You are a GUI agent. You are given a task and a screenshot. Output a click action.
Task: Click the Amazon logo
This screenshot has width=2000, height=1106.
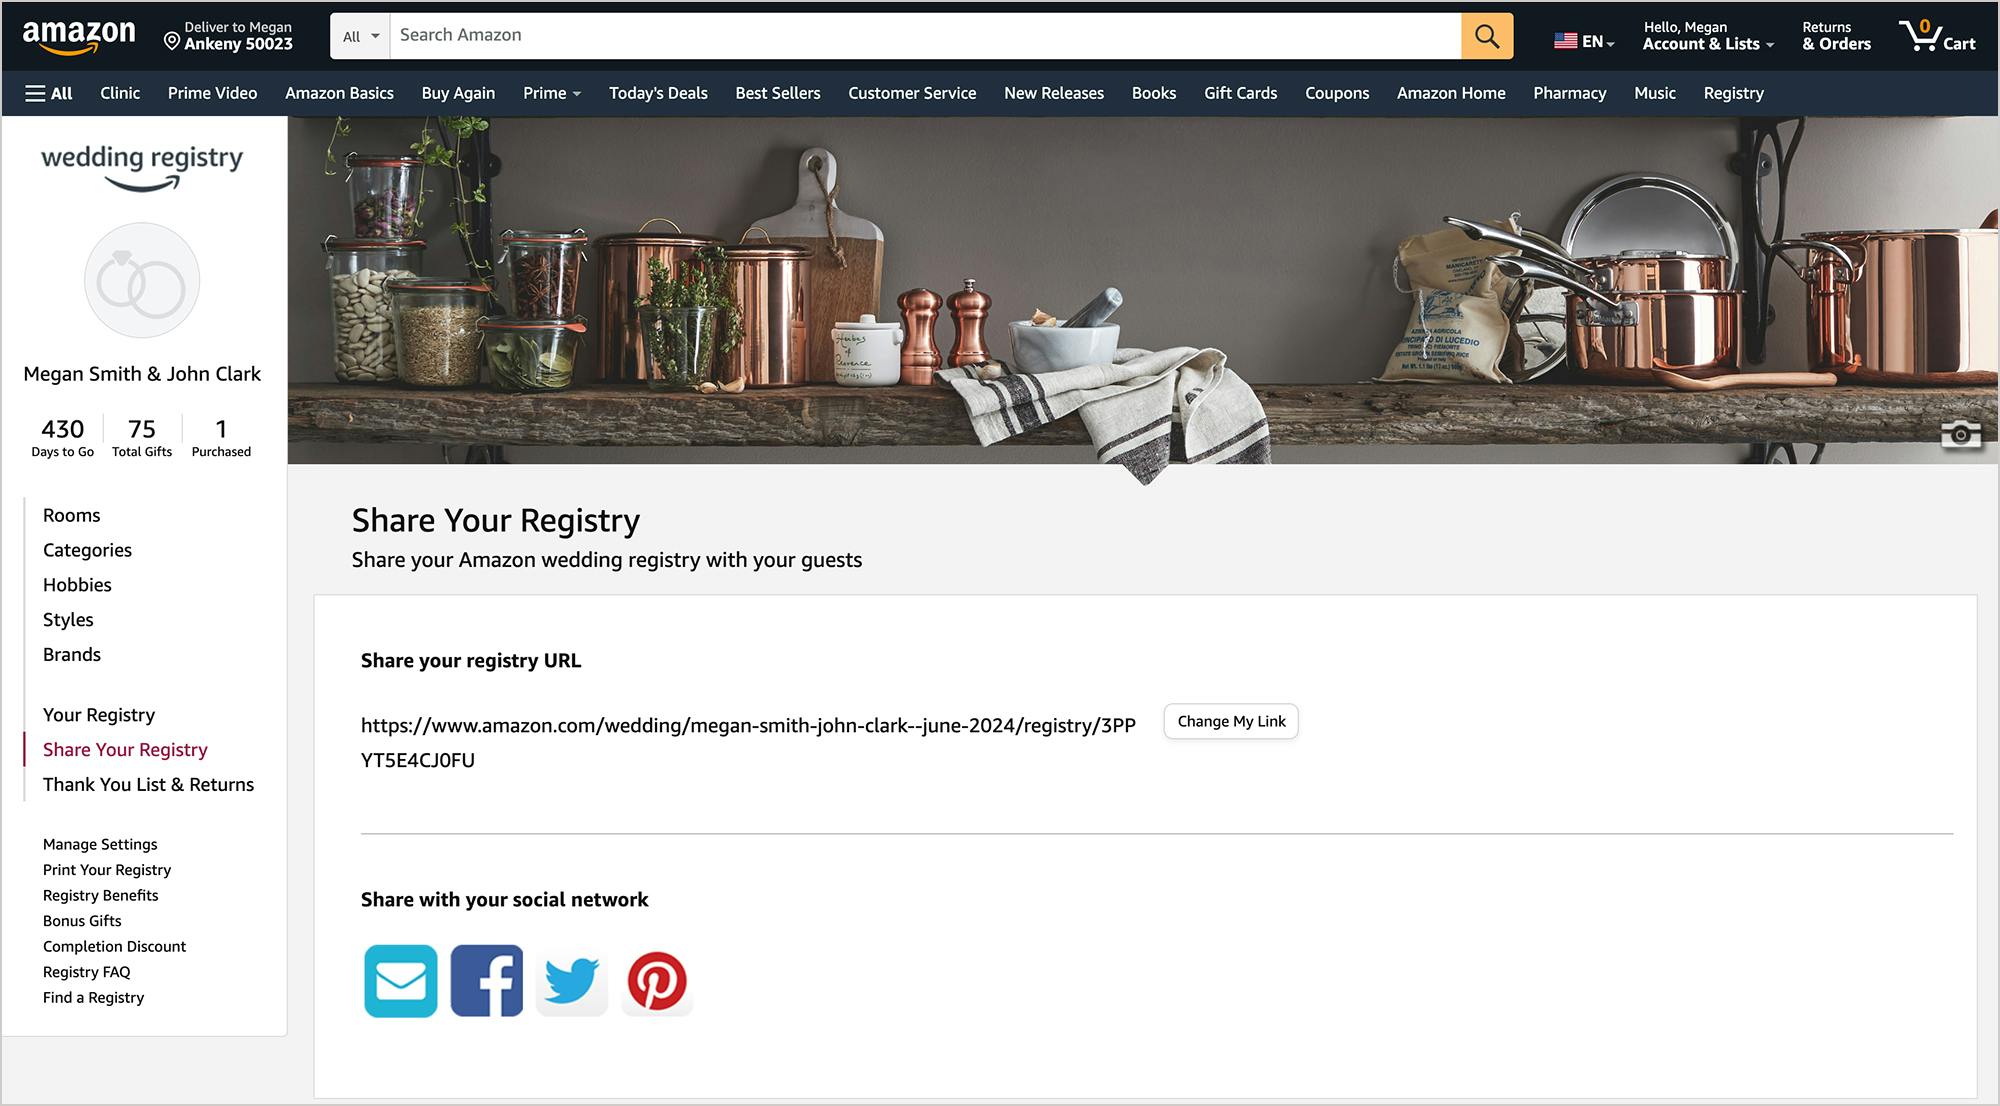pyautogui.click(x=79, y=36)
